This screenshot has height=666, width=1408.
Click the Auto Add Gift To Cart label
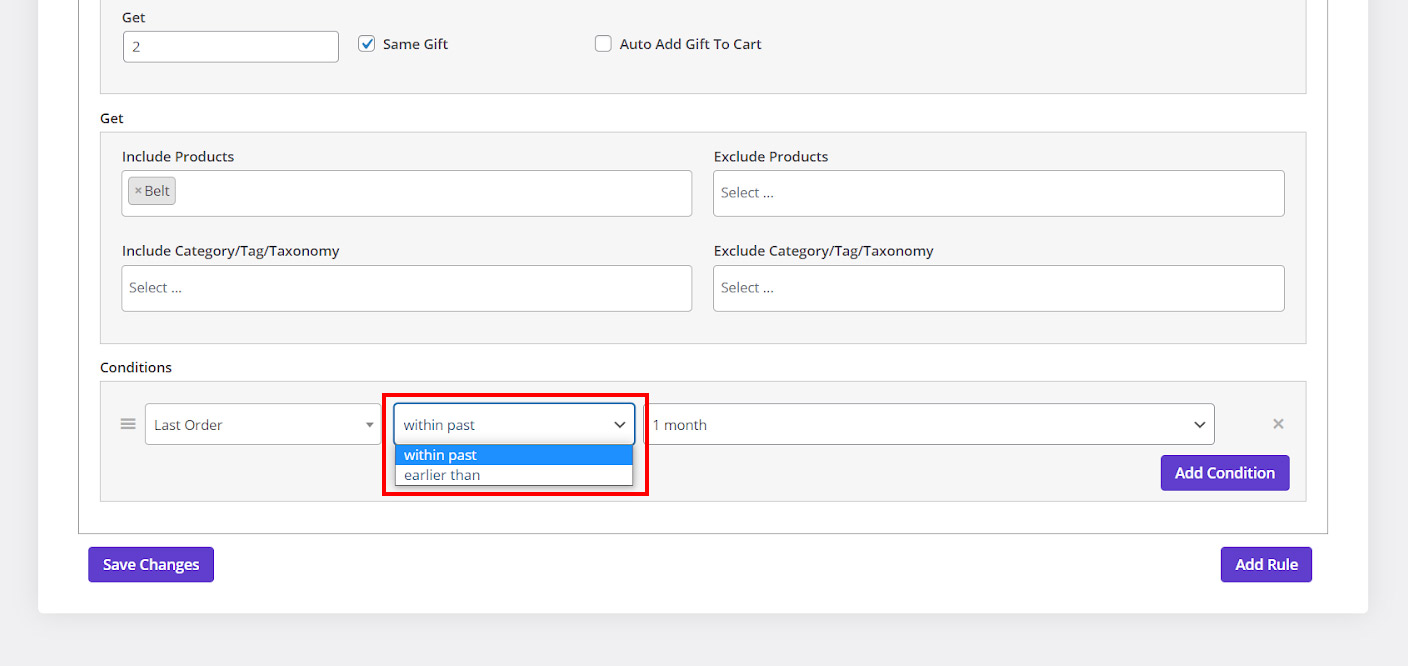coord(690,44)
